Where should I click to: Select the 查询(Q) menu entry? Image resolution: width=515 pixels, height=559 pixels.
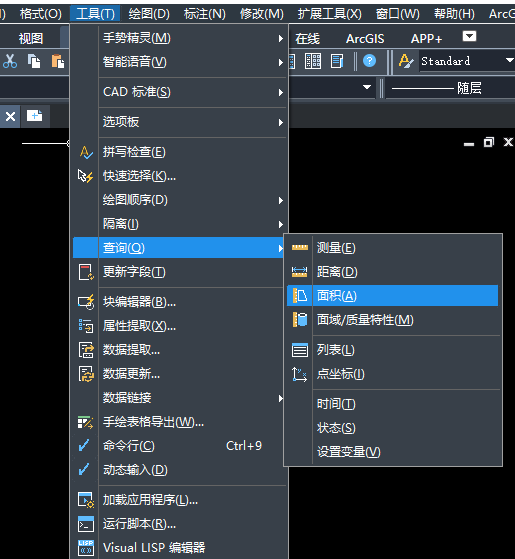[x=179, y=247]
